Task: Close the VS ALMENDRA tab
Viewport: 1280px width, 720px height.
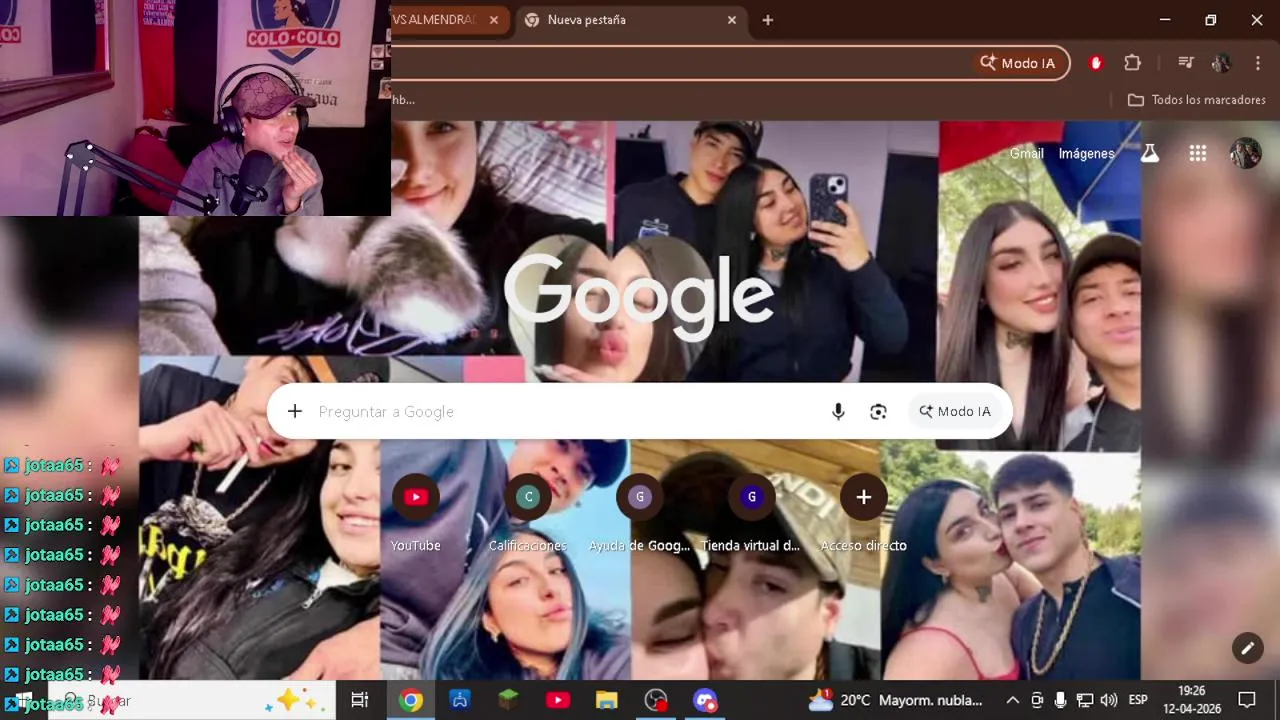Action: (494, 20)
